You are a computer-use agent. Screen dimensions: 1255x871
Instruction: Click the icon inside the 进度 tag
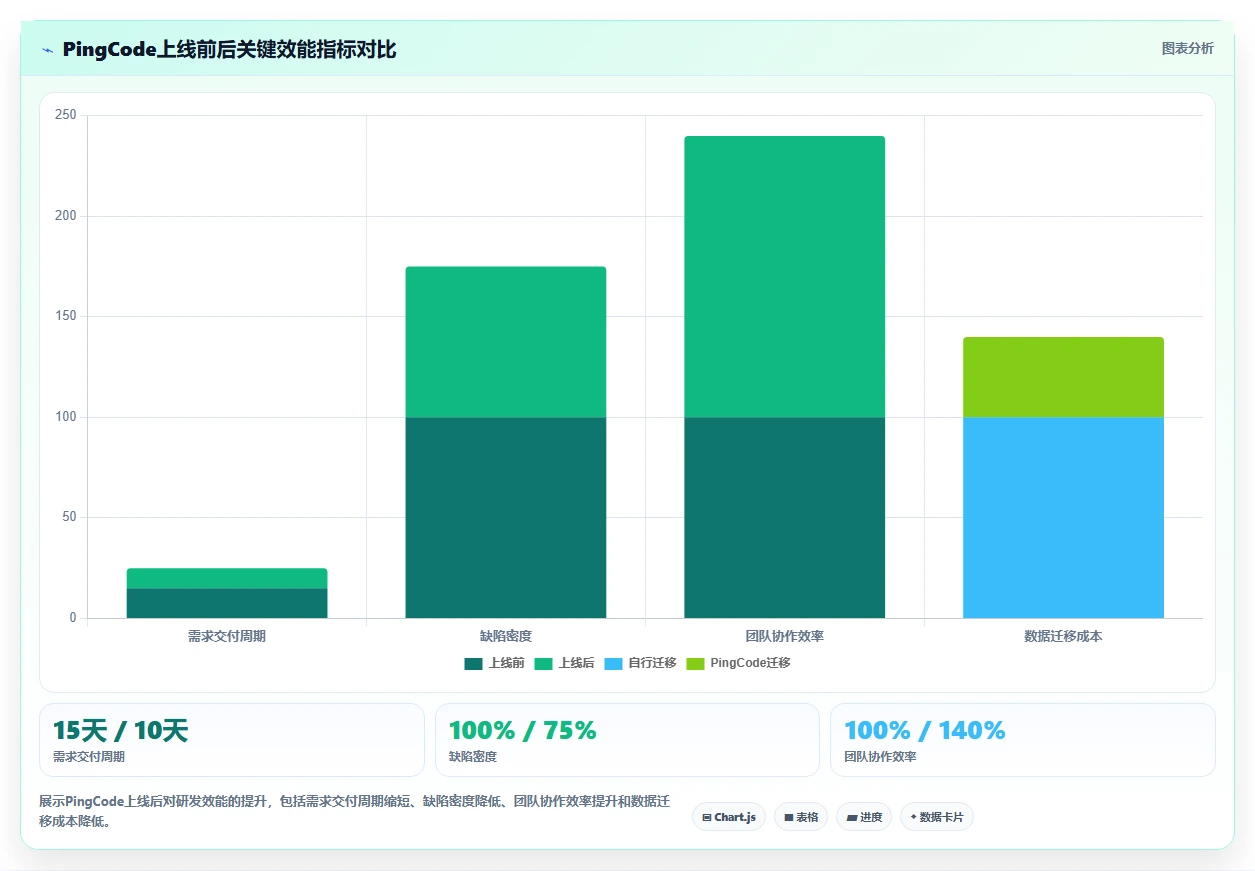pos(851,818)
